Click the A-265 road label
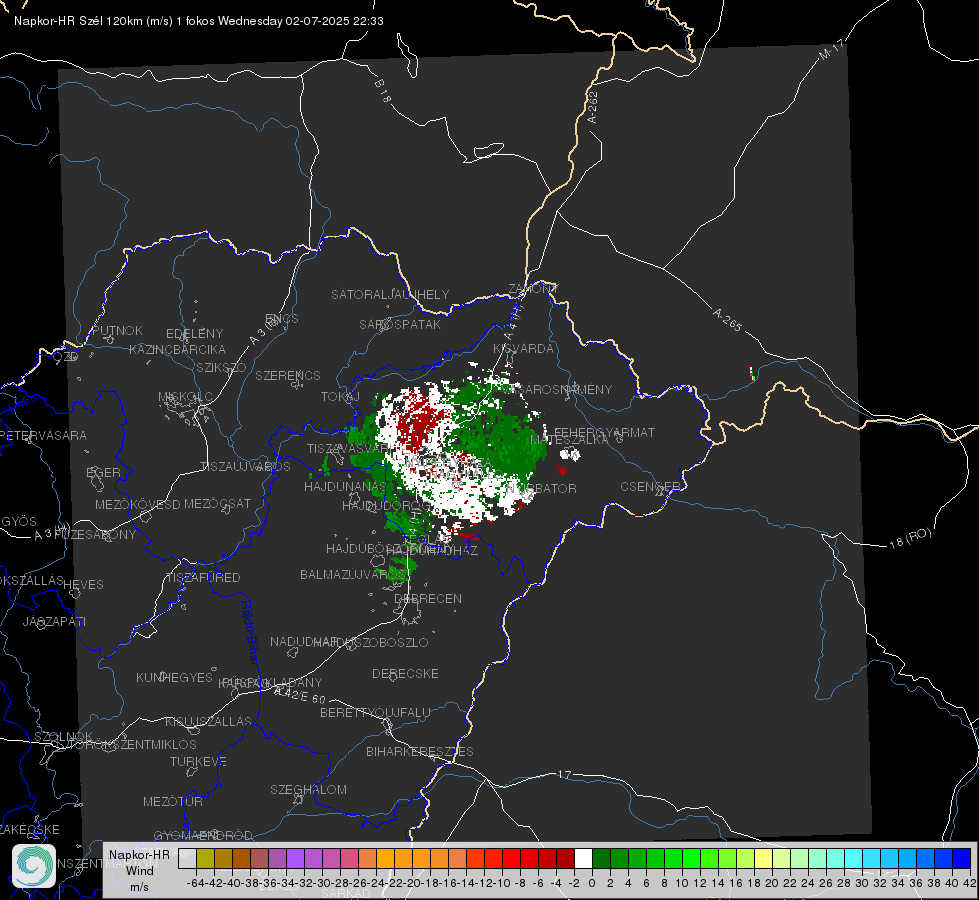The width and height of the screenshot is (979, 900). point(727,319)
